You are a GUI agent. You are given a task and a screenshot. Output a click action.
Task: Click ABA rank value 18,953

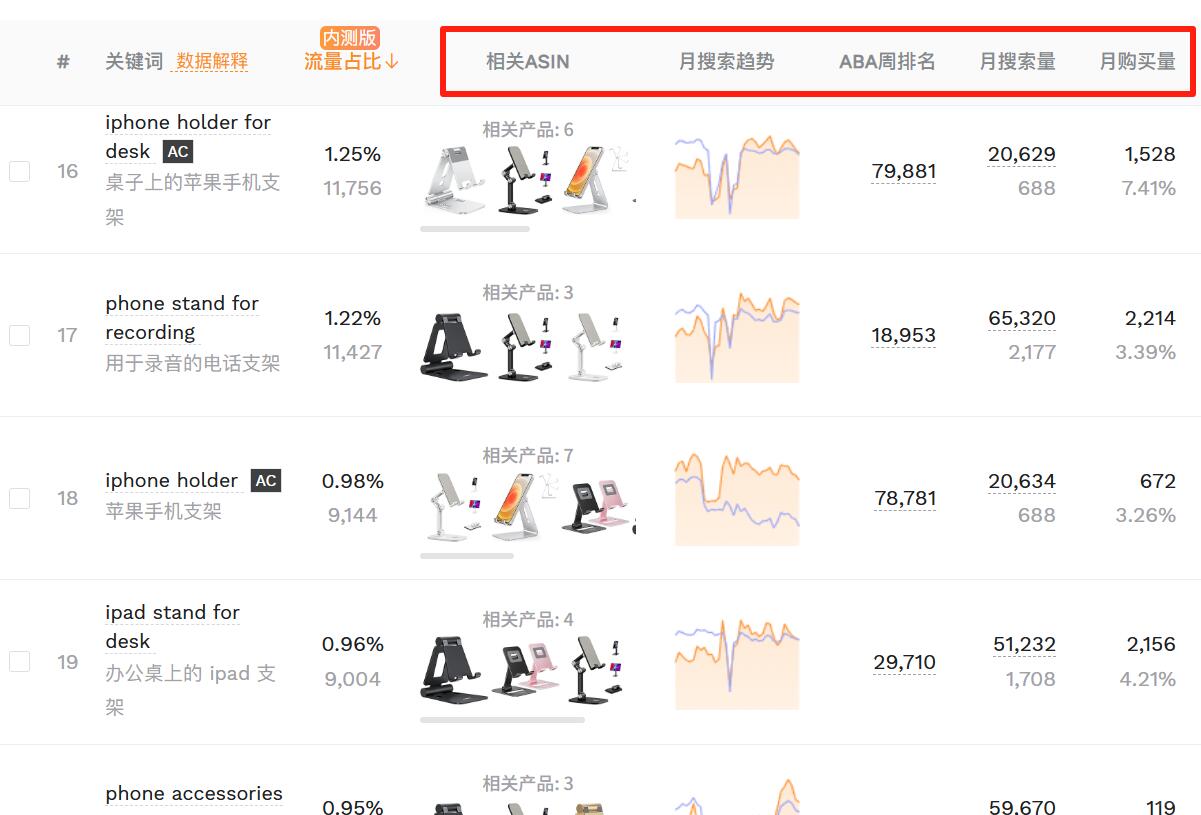pyautogui.click(x=903, y=335)
